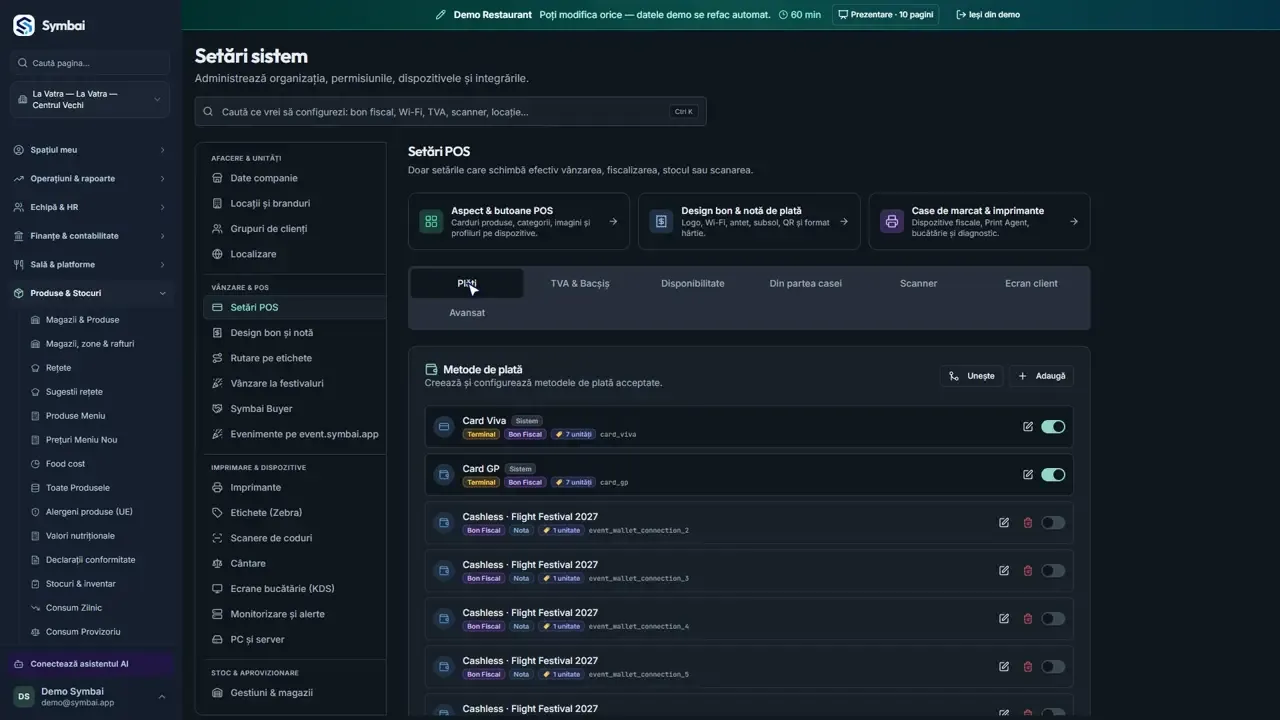Enable the event_wallet_connection_5 toggle
Screen dimensions: 1280x720
[1053, 667]
